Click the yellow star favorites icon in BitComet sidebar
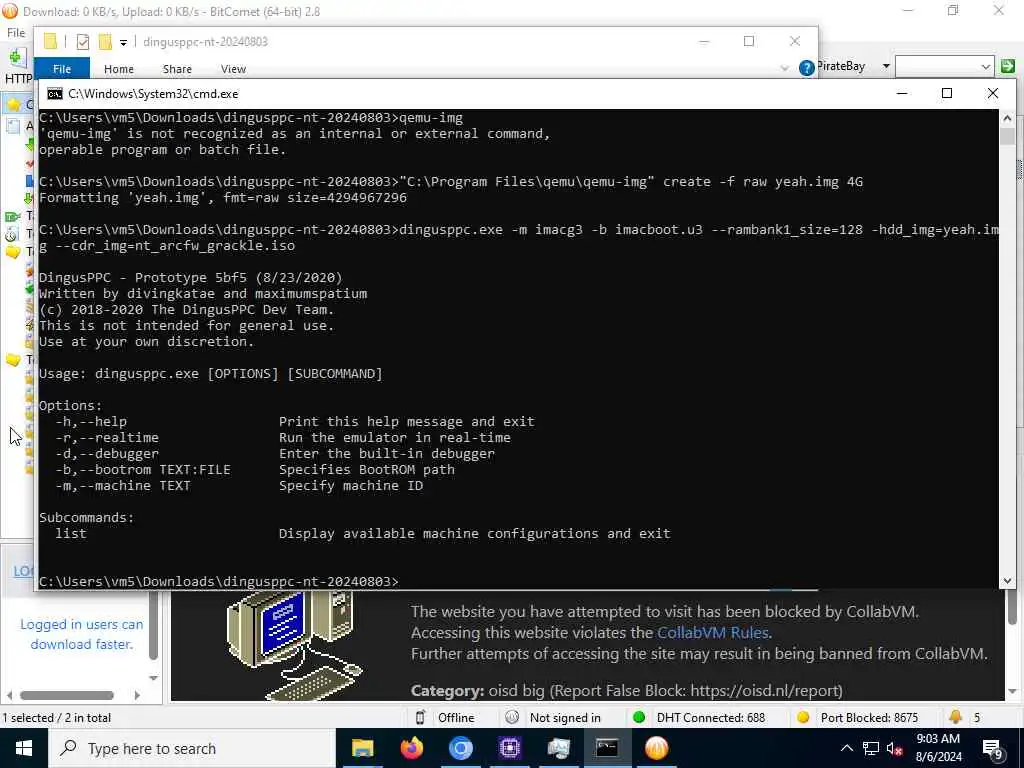The height and width of the screenshot is (768, 1024). pos(13,104)
